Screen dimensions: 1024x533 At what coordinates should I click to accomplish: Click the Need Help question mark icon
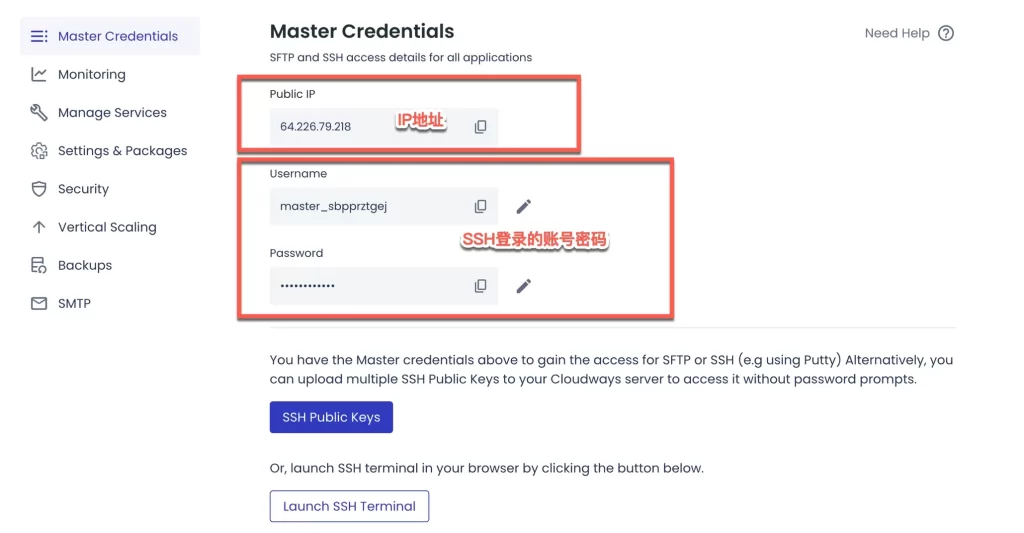point(946,33)
